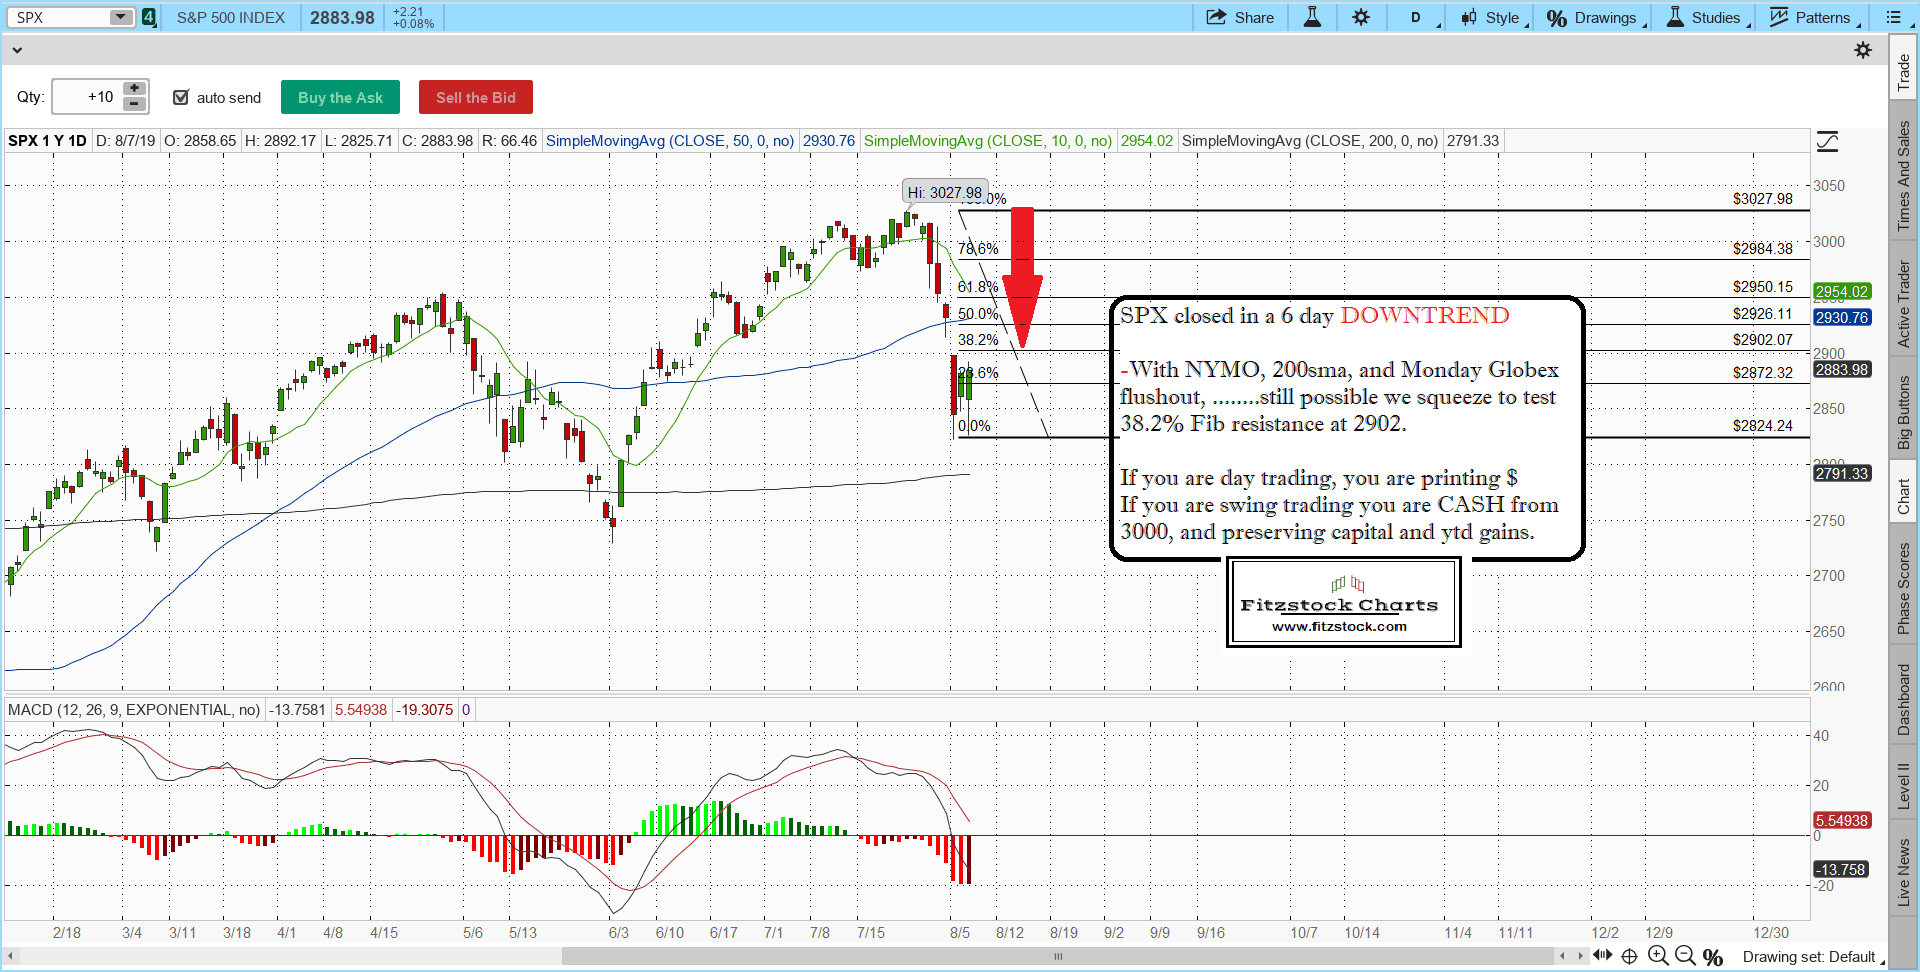Click the horizontal chart scrollbar thumb
Viewport: 1920px width, 972px height.
pyautogui.click(x=1057, y=956)
